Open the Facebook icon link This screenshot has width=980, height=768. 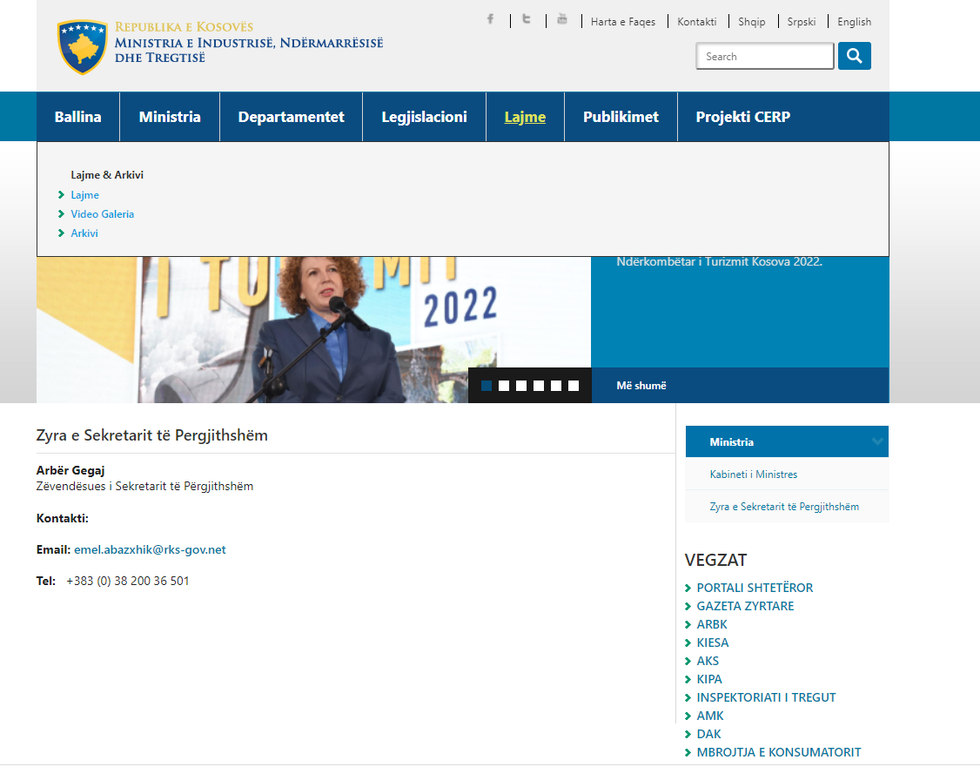(490, 20)
